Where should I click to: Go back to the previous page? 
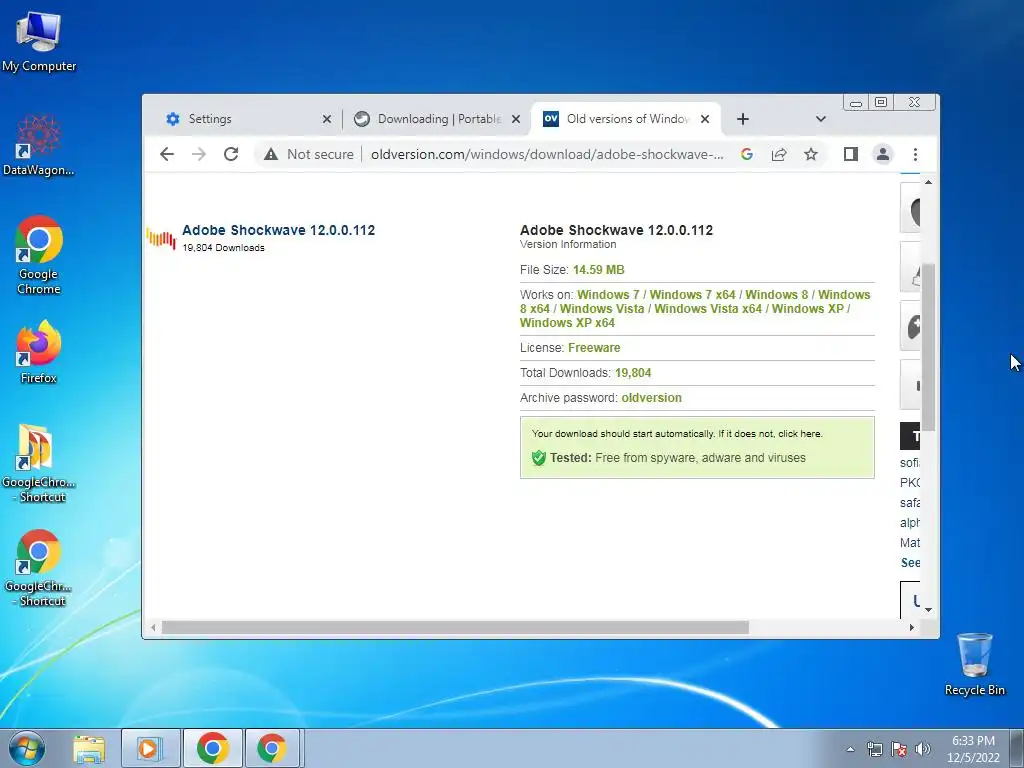point(167,154)
